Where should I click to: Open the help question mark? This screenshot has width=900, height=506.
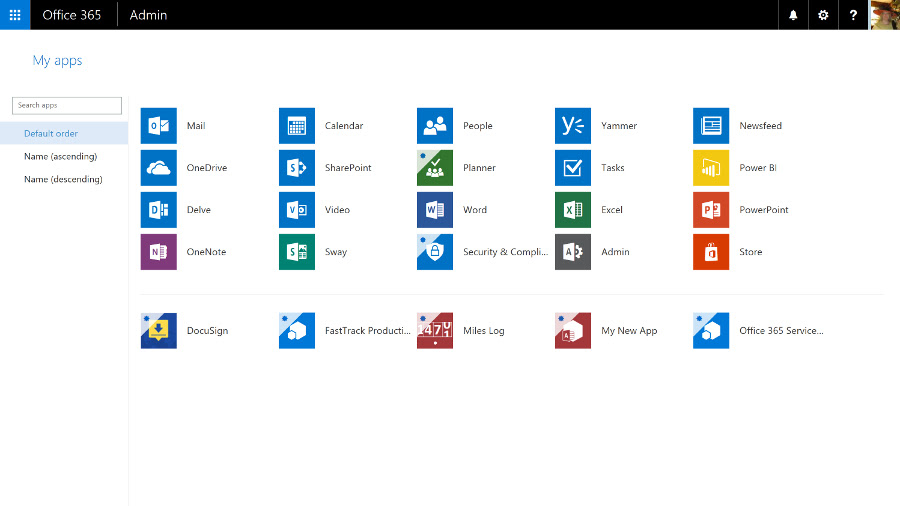(854, 15)
